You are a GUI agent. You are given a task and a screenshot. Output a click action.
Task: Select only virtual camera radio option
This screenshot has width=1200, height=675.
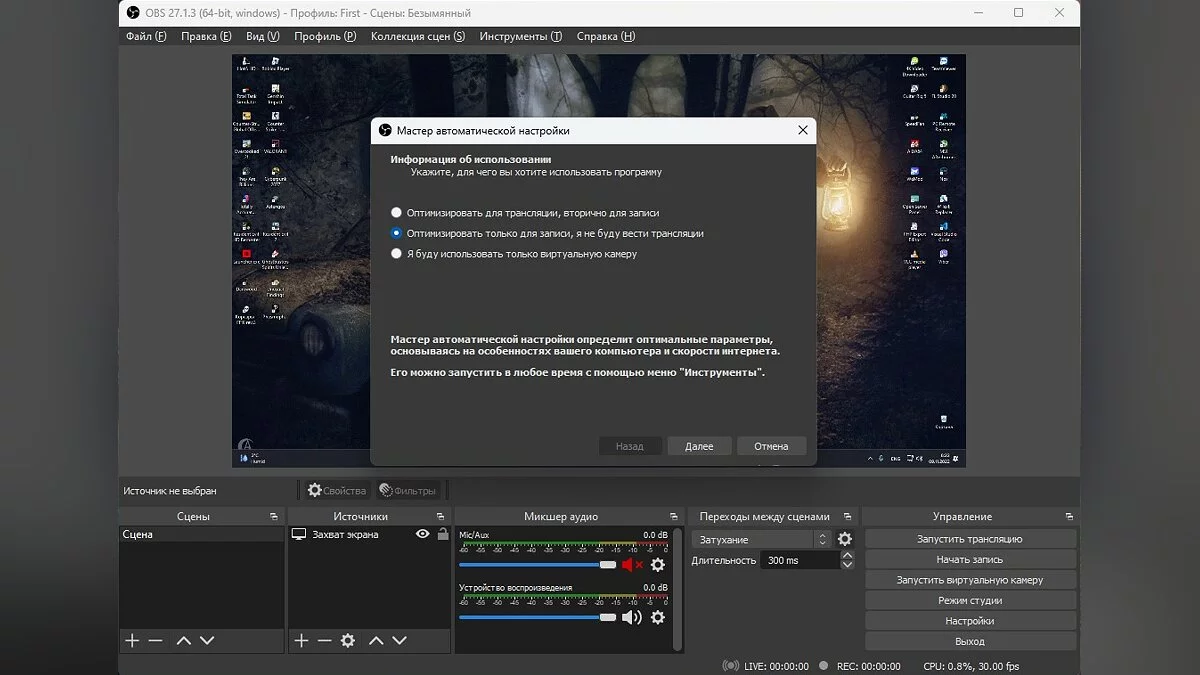[x=397, y=254]
